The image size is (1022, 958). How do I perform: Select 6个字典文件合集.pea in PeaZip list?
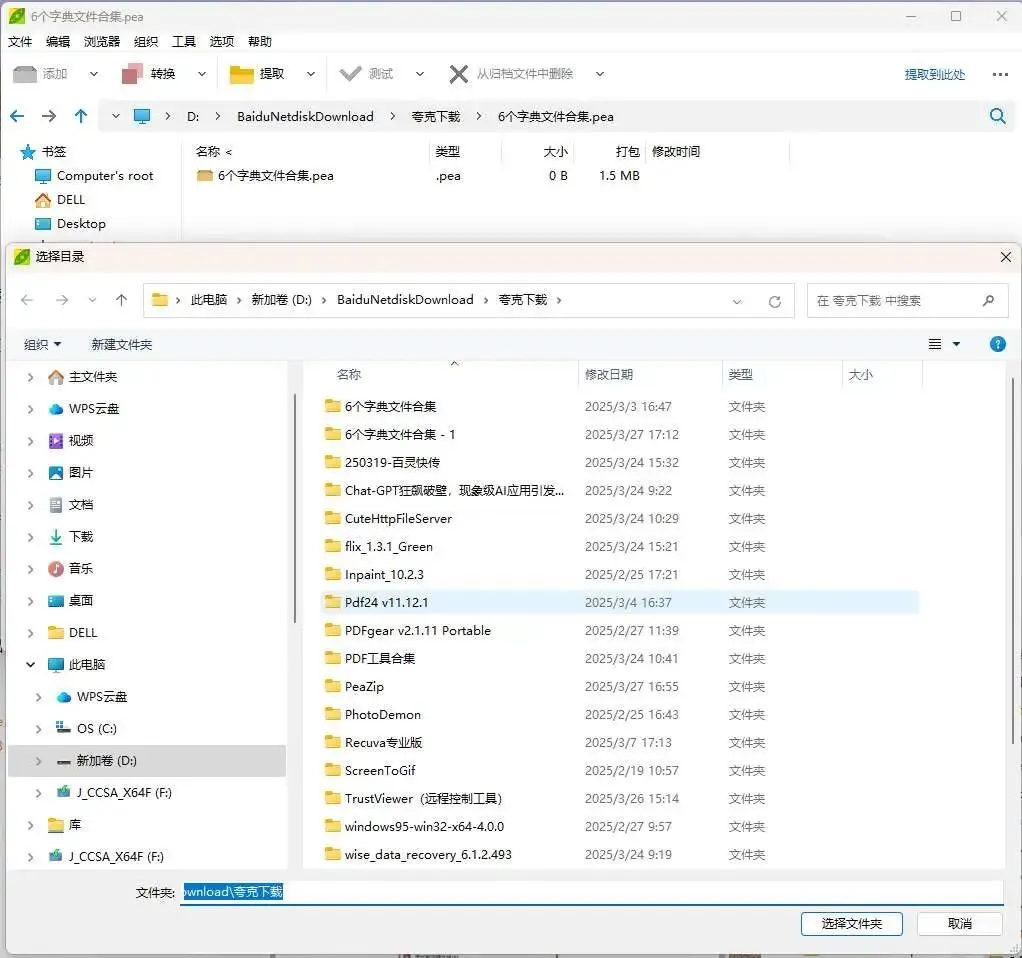[x=276, y=175]
